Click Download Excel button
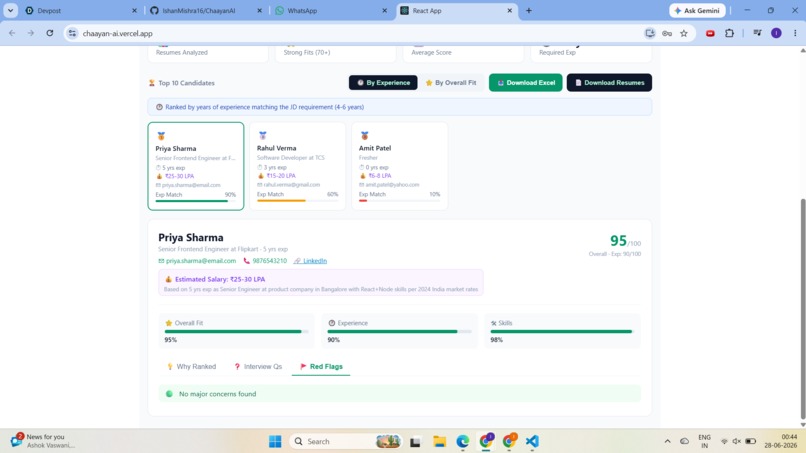 pos(525,82)
